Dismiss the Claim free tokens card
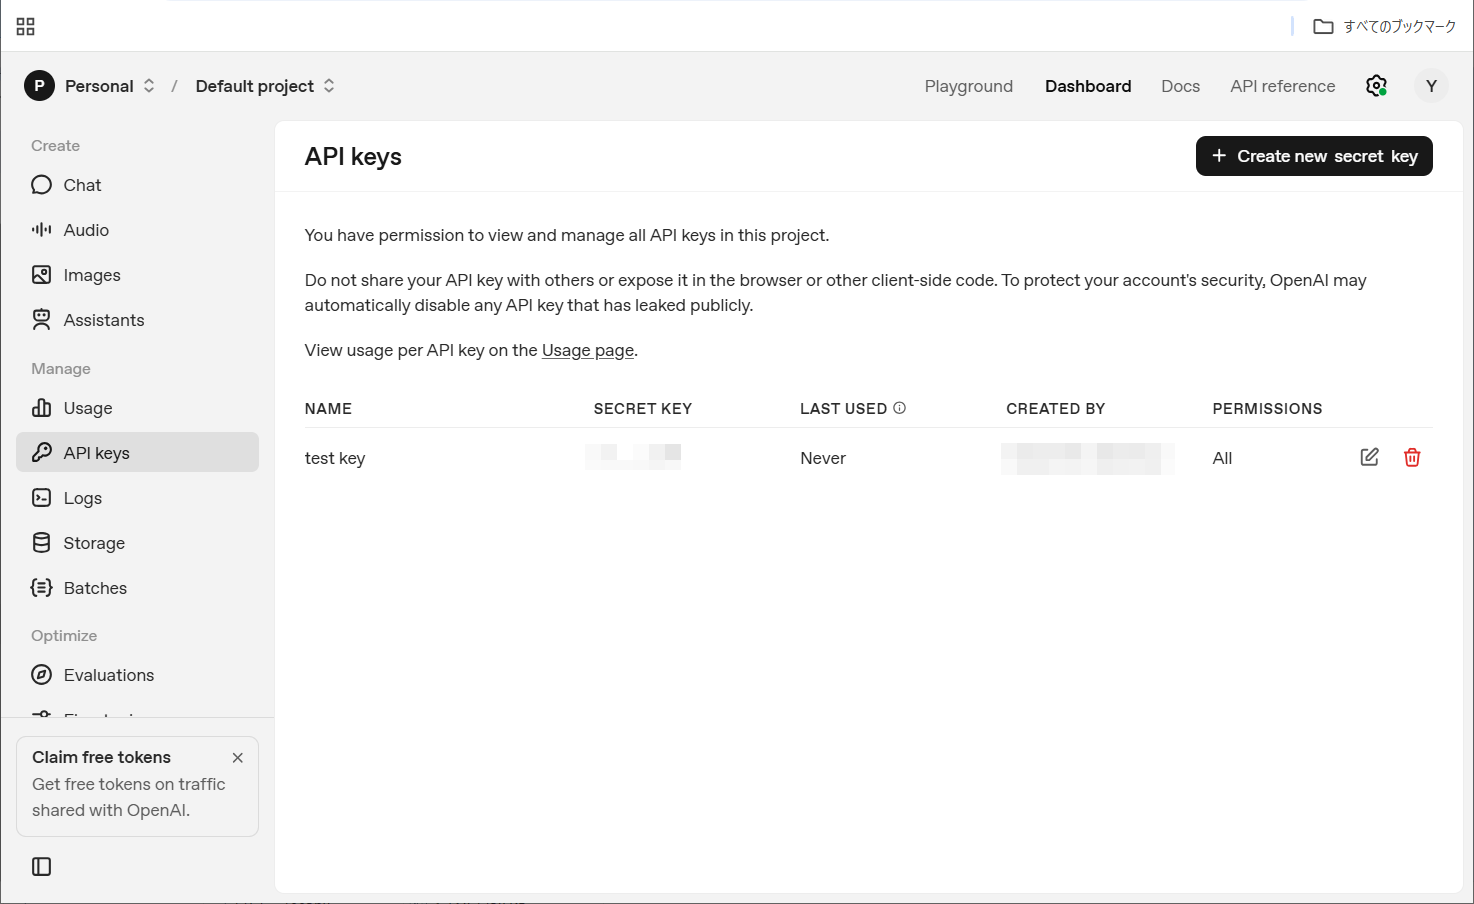Viewport: 1474px width, 904px height. (x=237, y=758)
